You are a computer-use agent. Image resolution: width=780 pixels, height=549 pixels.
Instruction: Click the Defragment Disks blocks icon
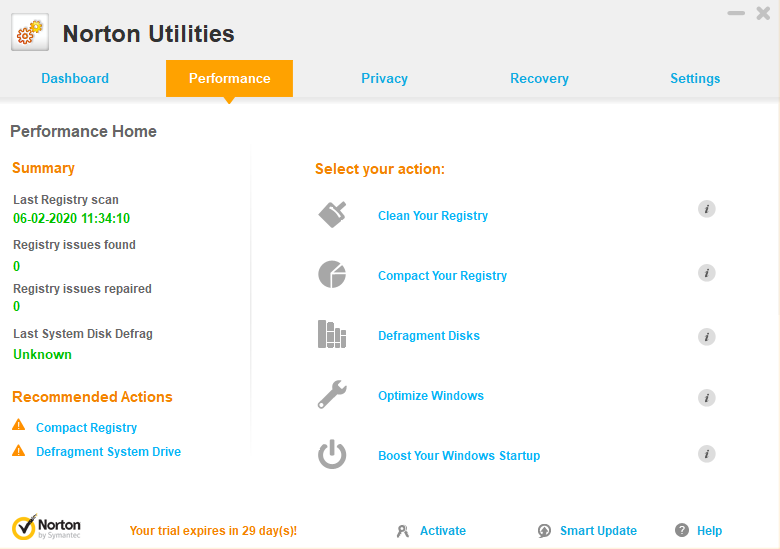(x=332, y=334)
